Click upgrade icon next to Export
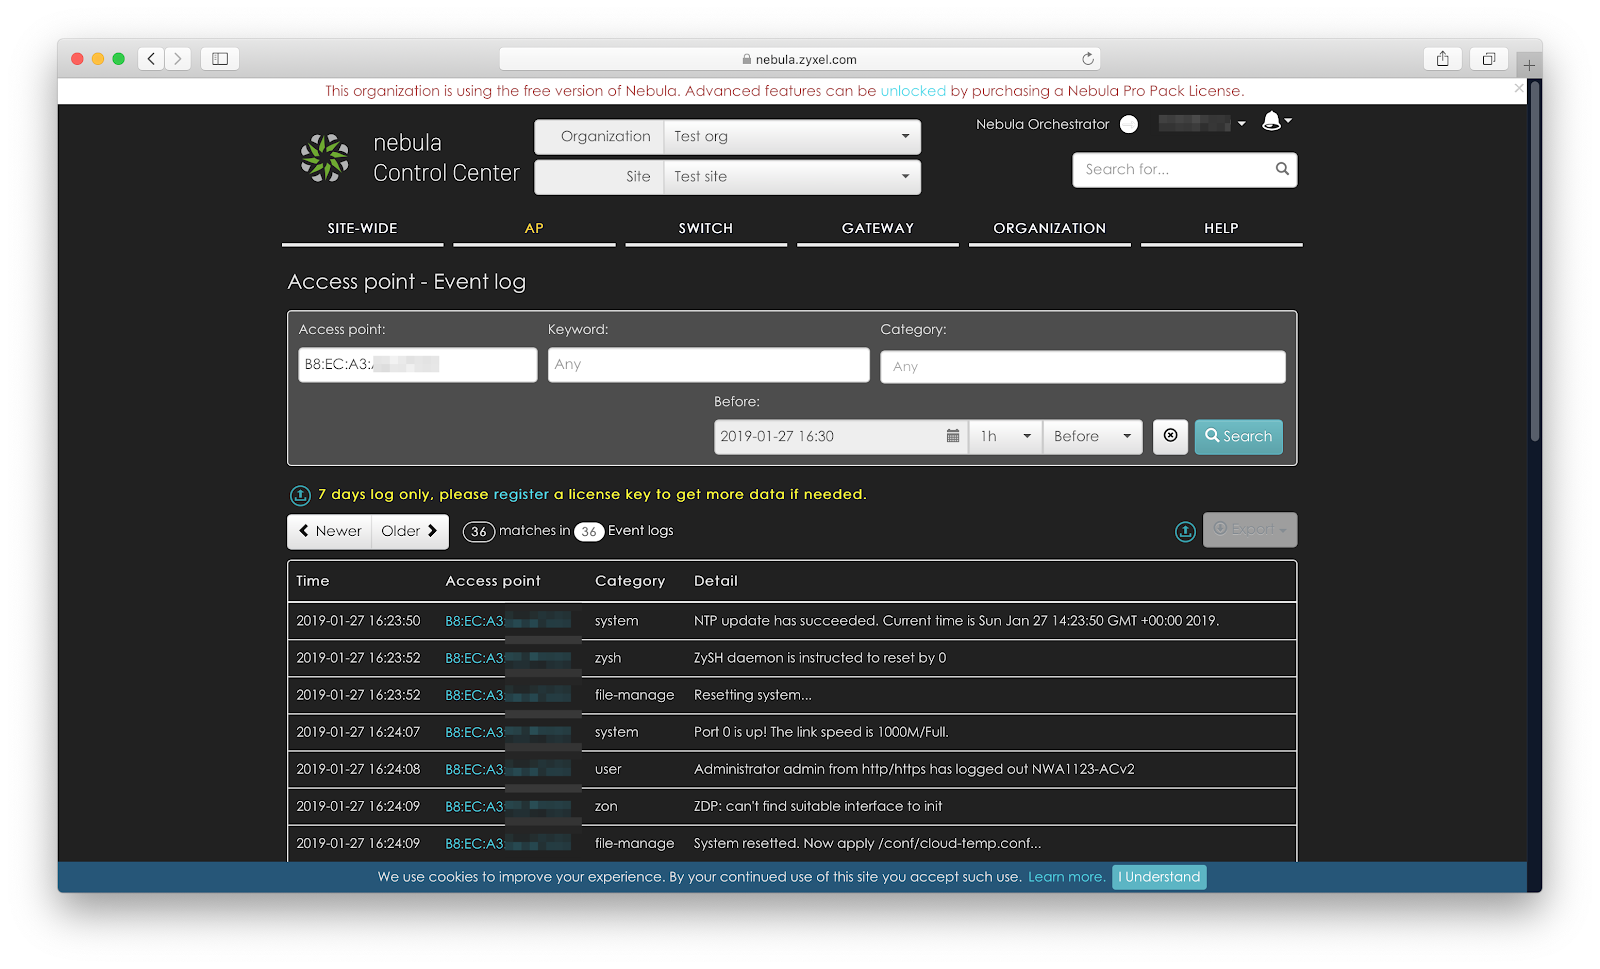 (x=1185, y=531)
